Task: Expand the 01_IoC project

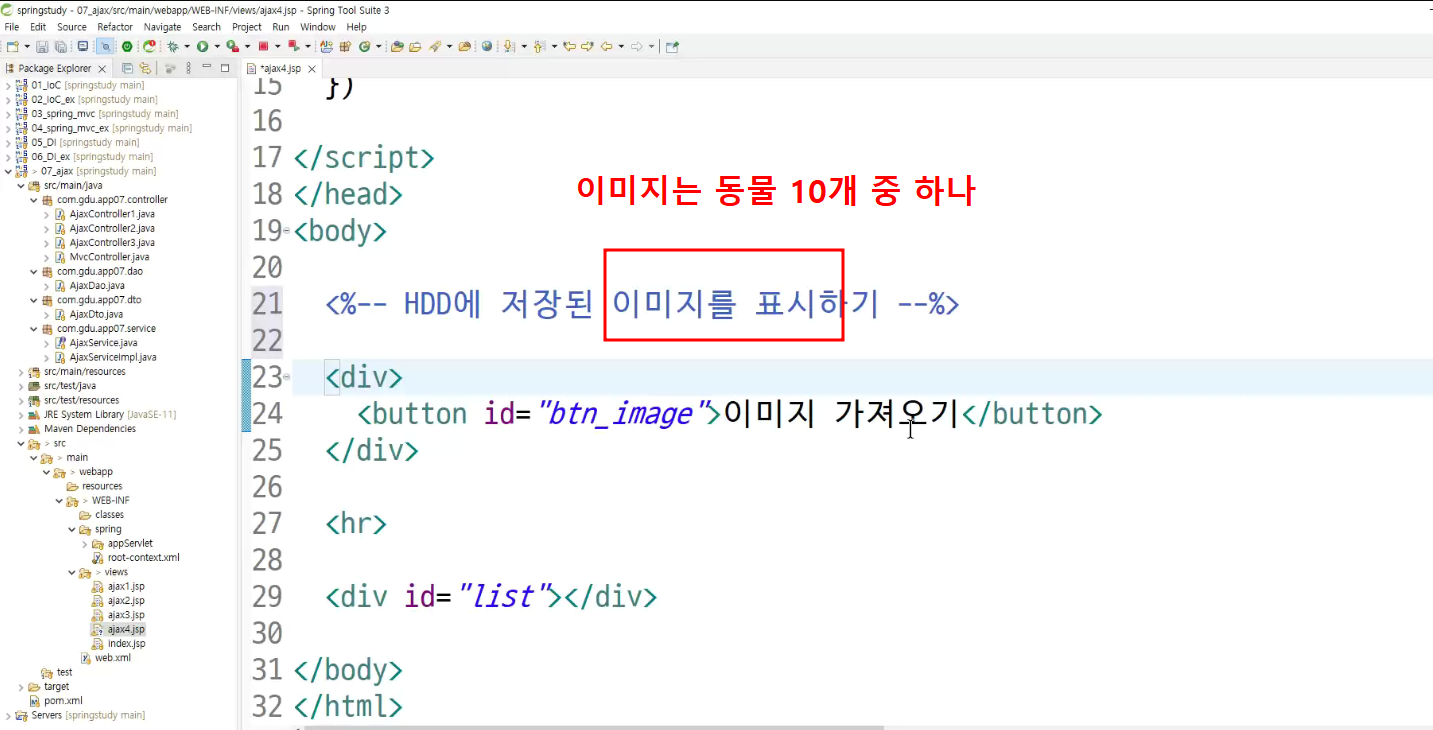Action: [8, 85]
